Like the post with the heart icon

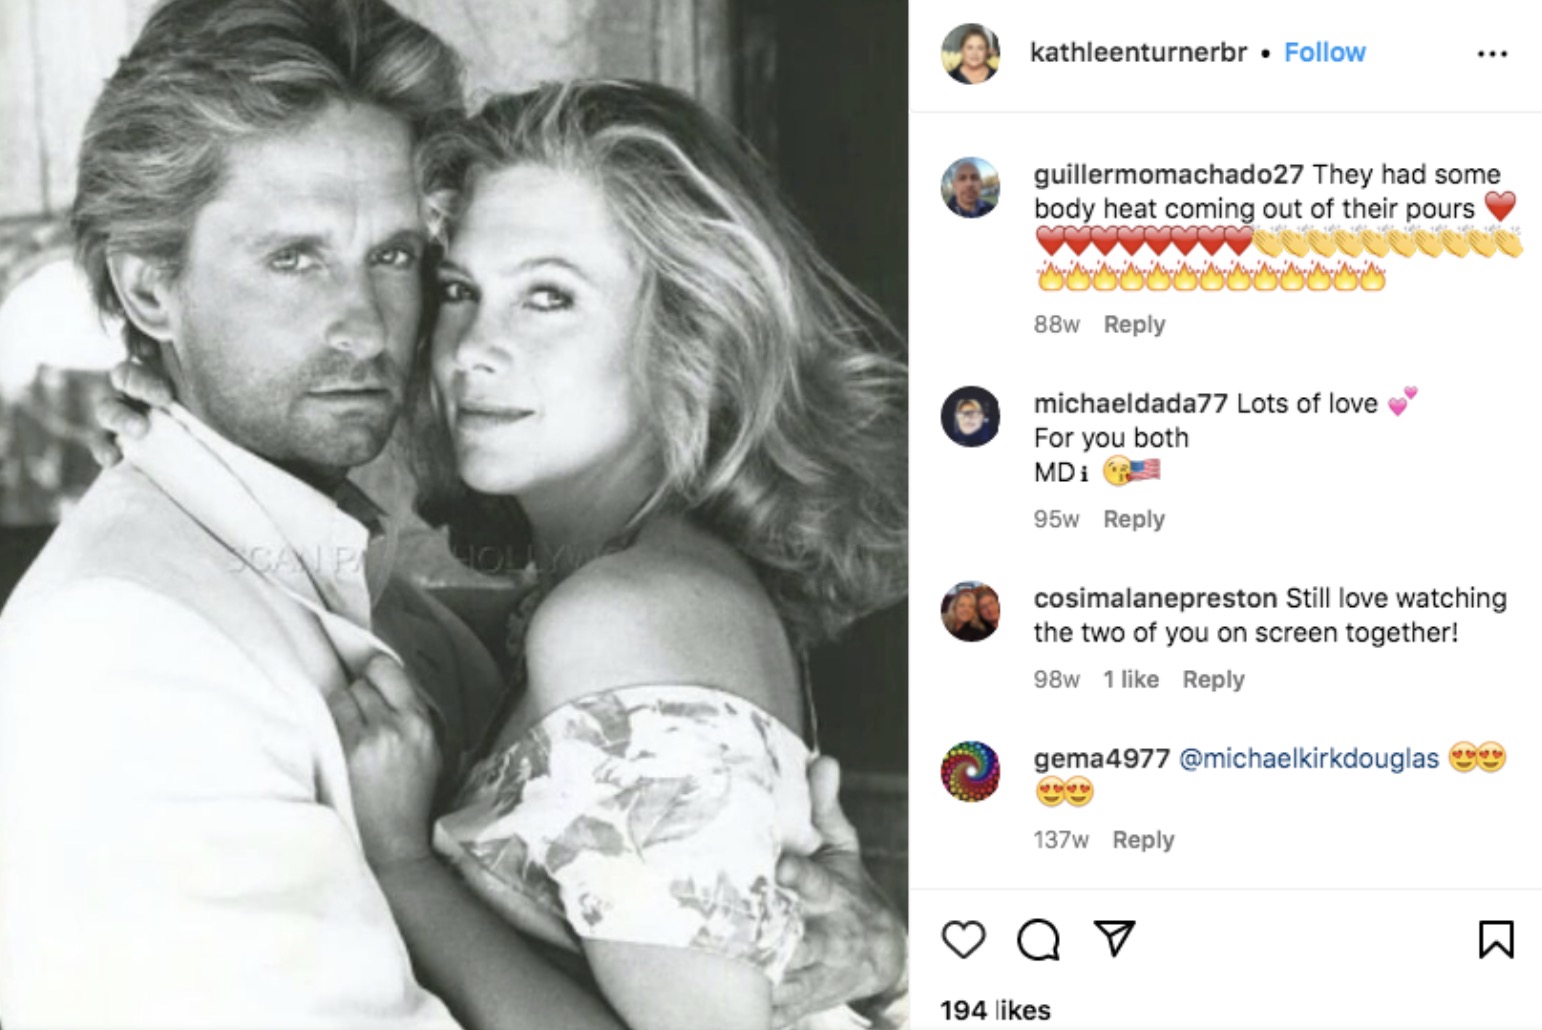point(964,939)
